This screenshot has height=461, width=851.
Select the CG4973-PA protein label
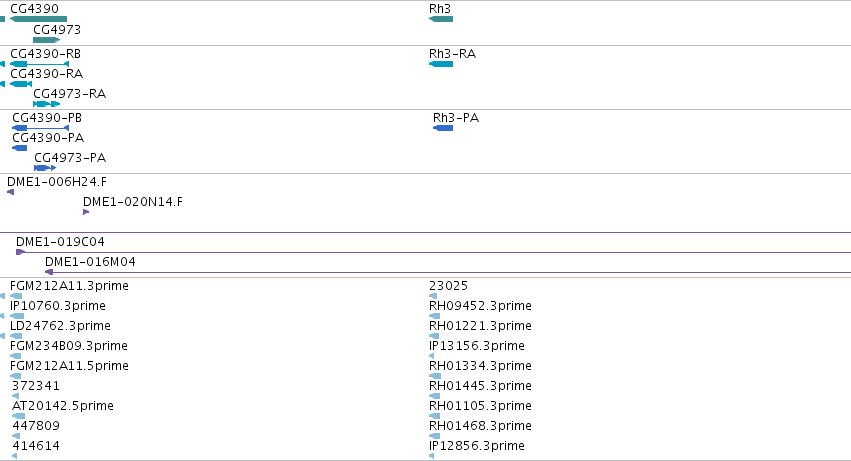[70, 158]
